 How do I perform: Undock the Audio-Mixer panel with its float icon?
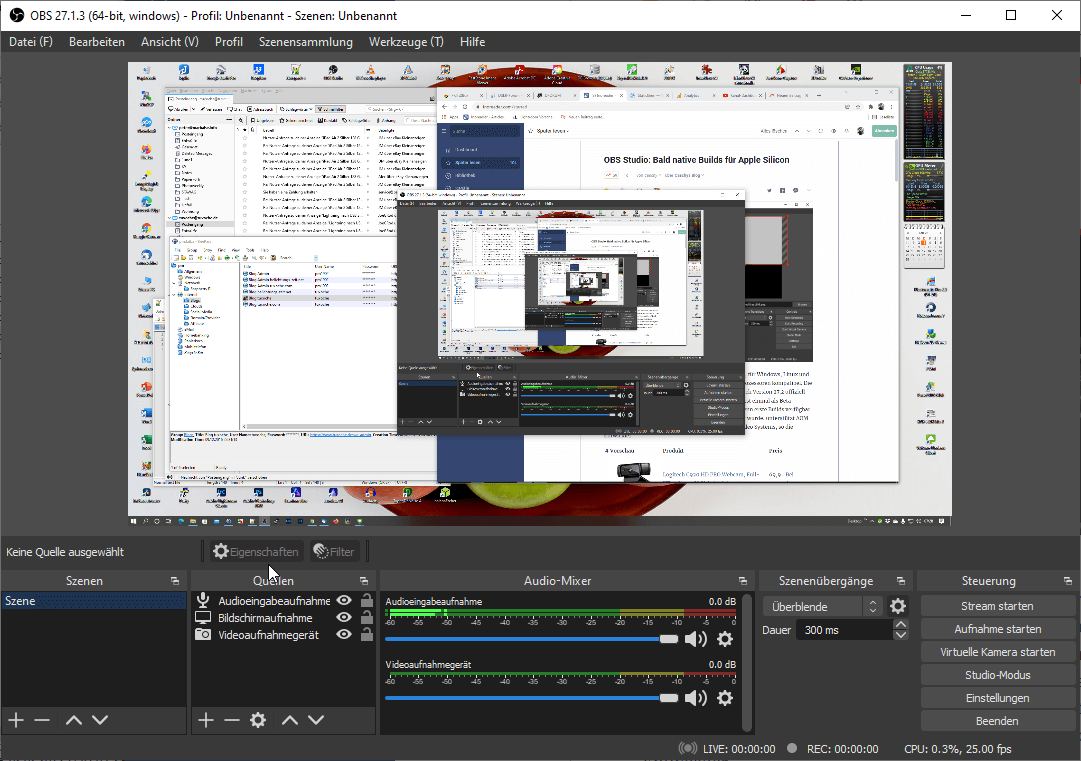(742, 581)
